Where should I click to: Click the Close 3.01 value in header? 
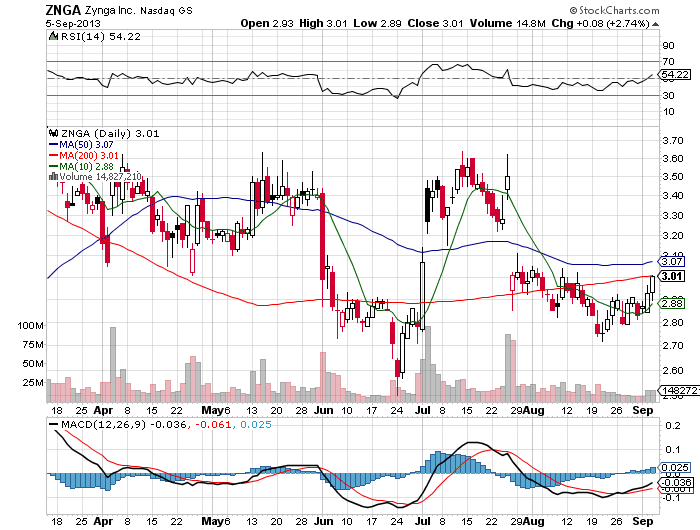(x=435, y=23)
